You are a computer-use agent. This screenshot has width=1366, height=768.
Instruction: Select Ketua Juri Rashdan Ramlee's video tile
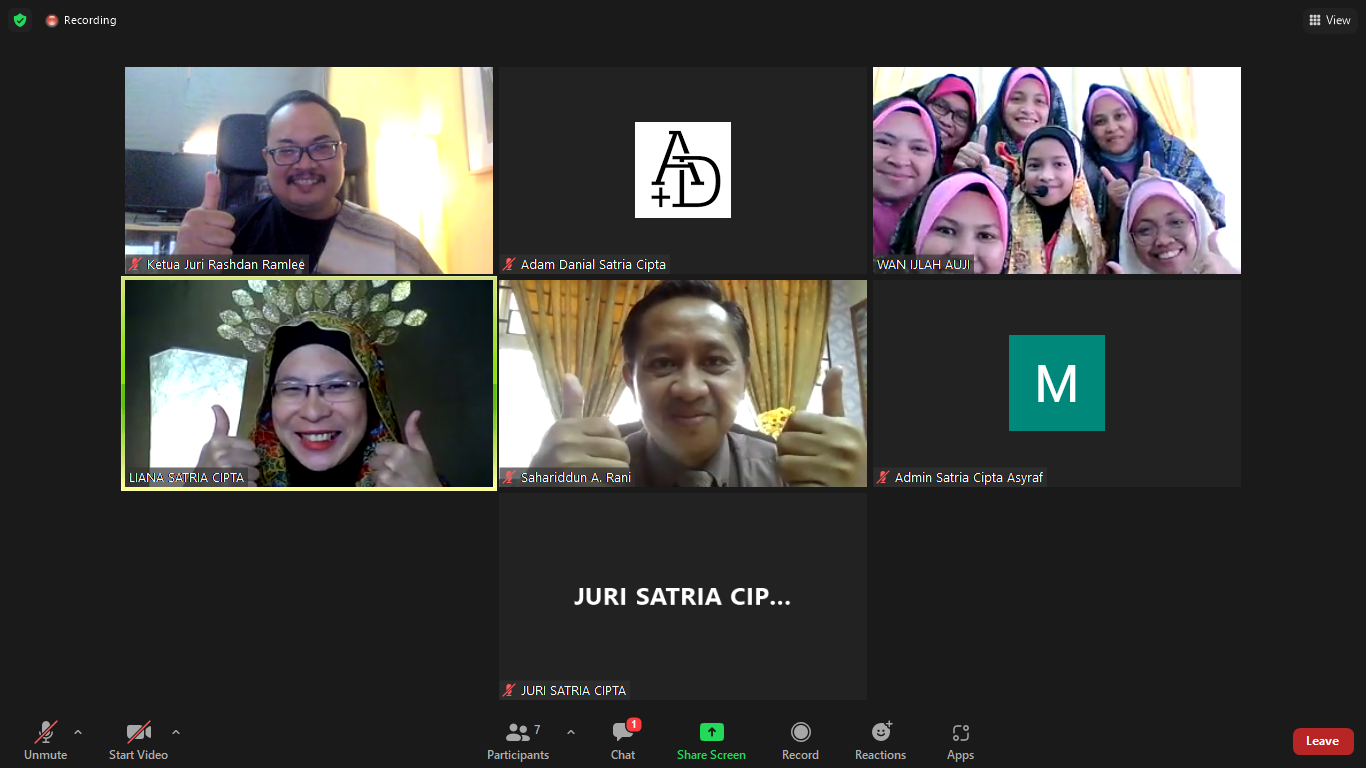click(x=309, y=170)
